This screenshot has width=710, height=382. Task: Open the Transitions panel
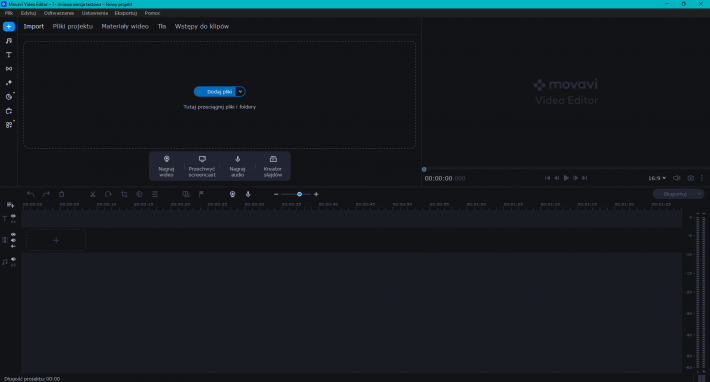click(9, 69)
